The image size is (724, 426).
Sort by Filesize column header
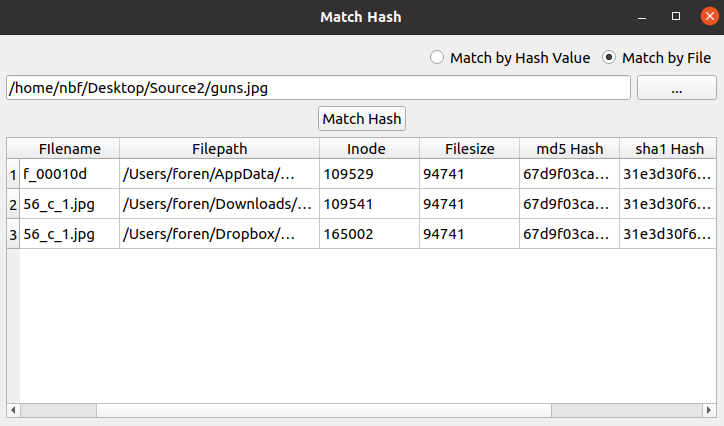pyautogui.click(x=469, y=149)
